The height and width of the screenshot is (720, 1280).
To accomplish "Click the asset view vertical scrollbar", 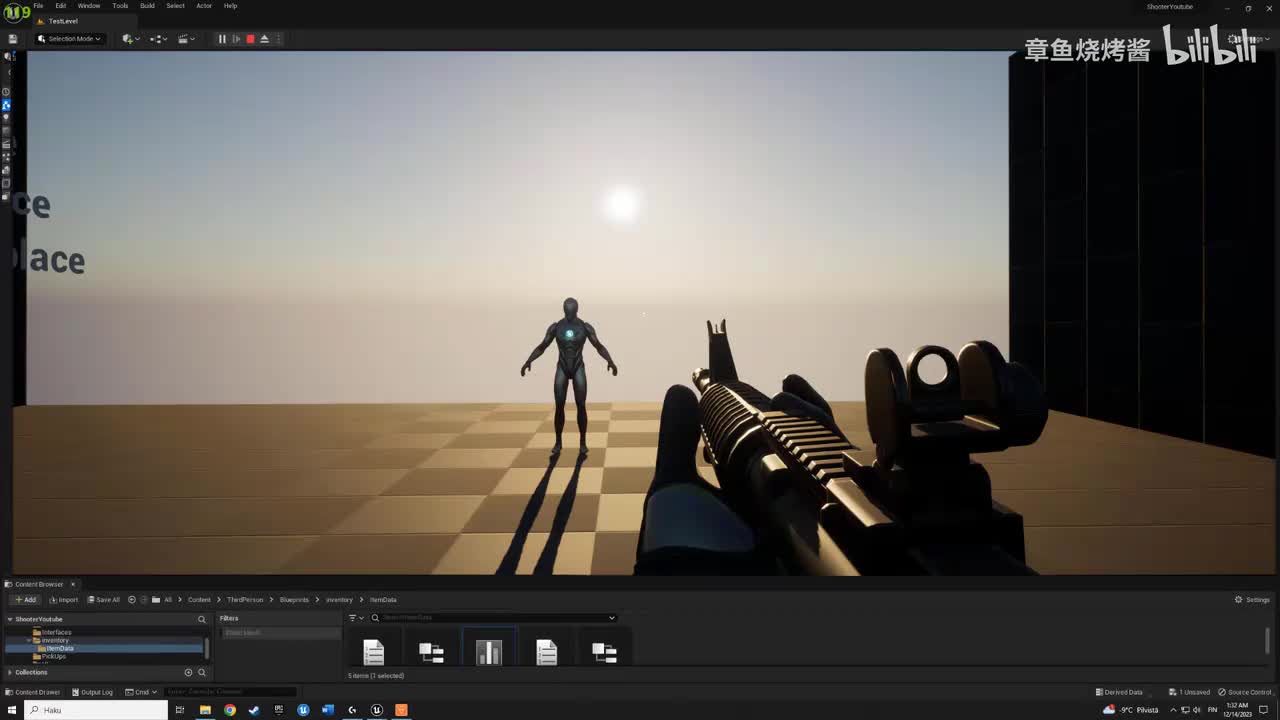I will (1267, 640).
